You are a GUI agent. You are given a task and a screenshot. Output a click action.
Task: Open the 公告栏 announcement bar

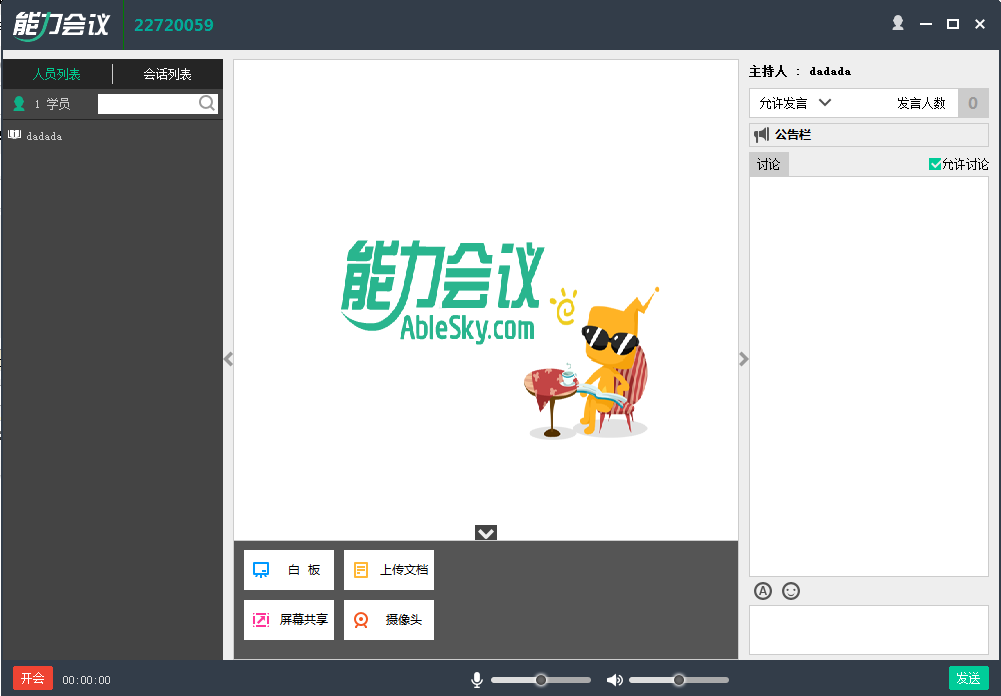(869, 135)
